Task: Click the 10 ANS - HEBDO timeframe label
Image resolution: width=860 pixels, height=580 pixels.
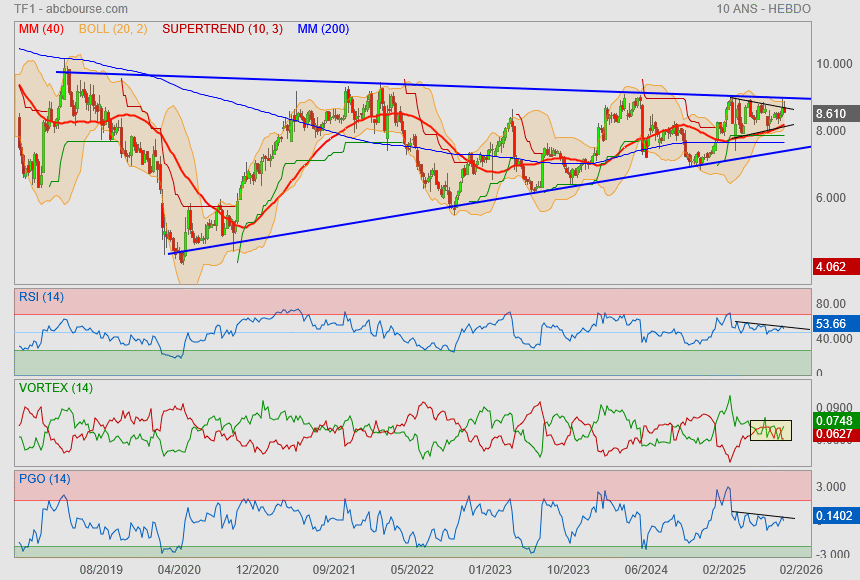Action: point(763,8)
